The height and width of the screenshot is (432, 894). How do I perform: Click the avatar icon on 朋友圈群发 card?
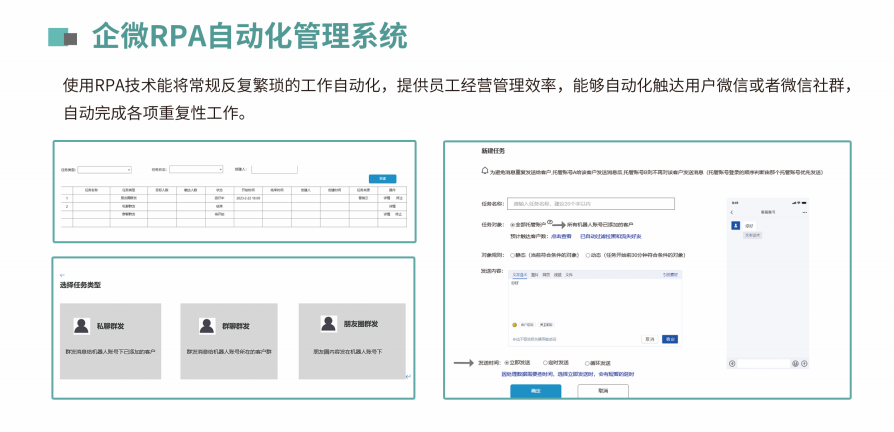[x=328, y=324]
